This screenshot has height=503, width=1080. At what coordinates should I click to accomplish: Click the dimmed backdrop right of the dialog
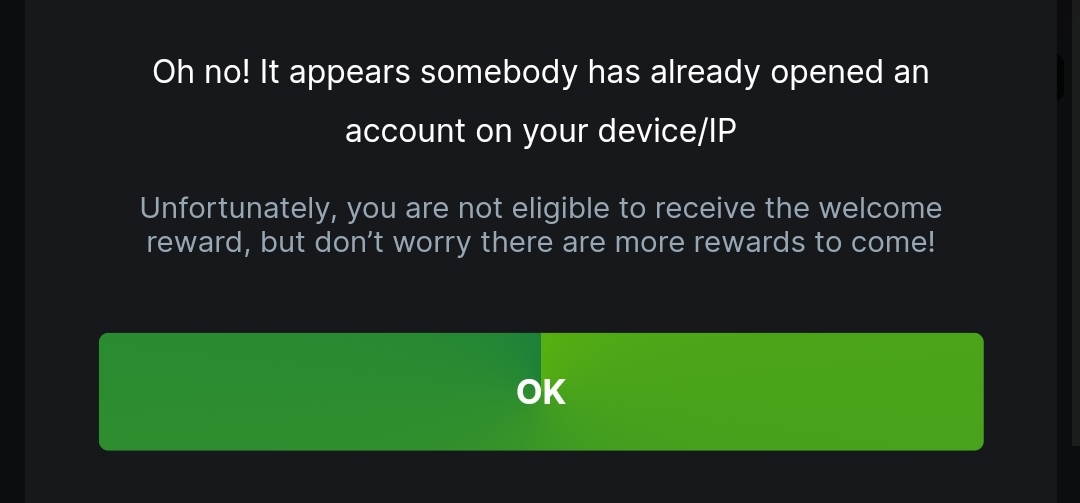[x=1065, y=276]
